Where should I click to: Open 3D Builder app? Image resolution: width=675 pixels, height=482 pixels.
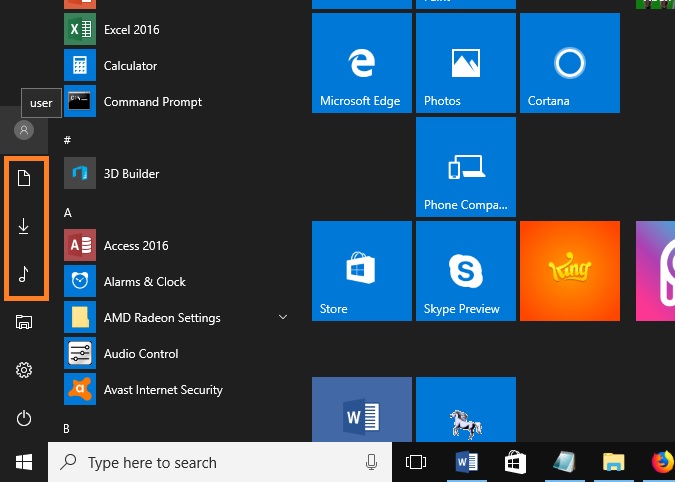[x=176, y=173]
